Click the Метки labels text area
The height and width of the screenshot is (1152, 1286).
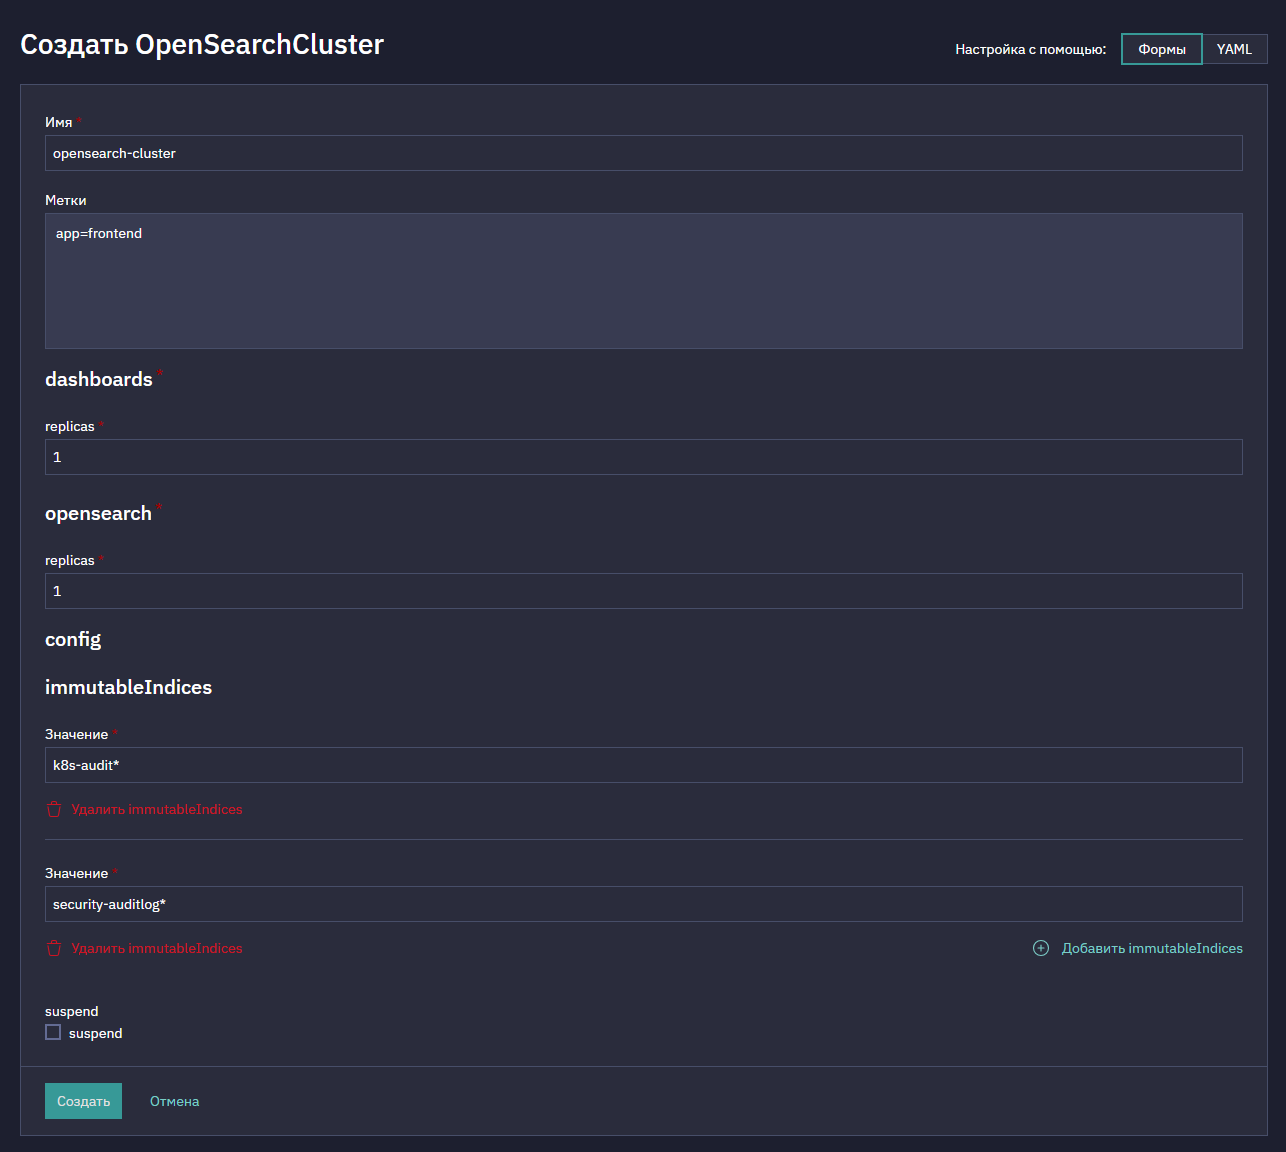[x=644, y=281]
